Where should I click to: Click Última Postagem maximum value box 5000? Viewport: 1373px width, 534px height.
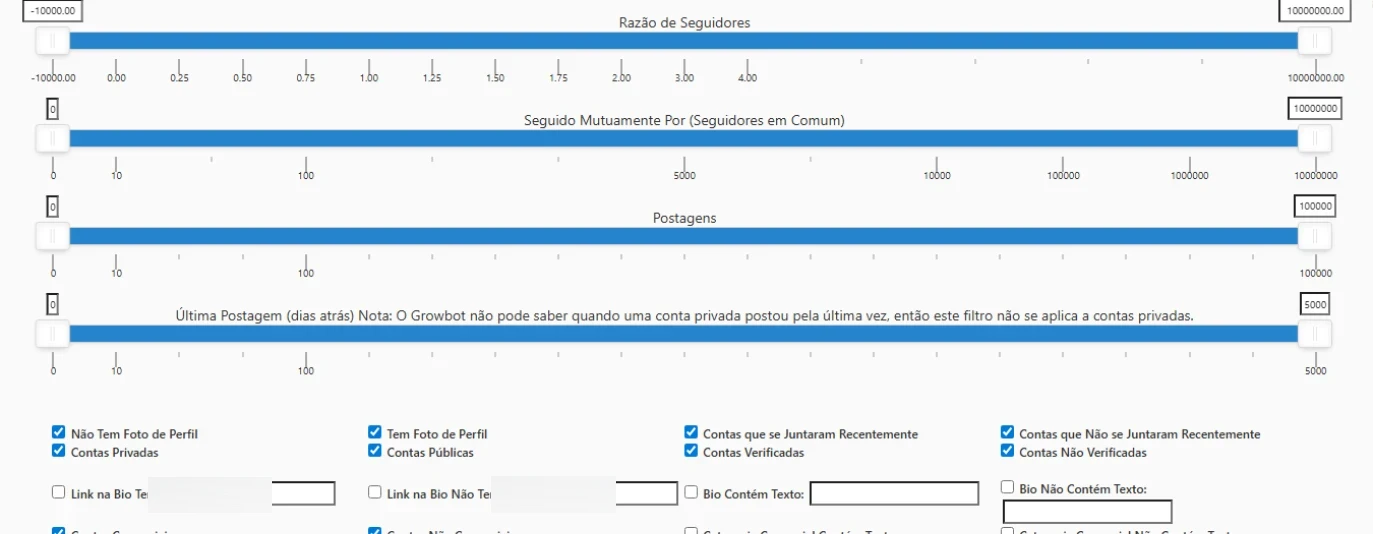[x=1315, y=304]
